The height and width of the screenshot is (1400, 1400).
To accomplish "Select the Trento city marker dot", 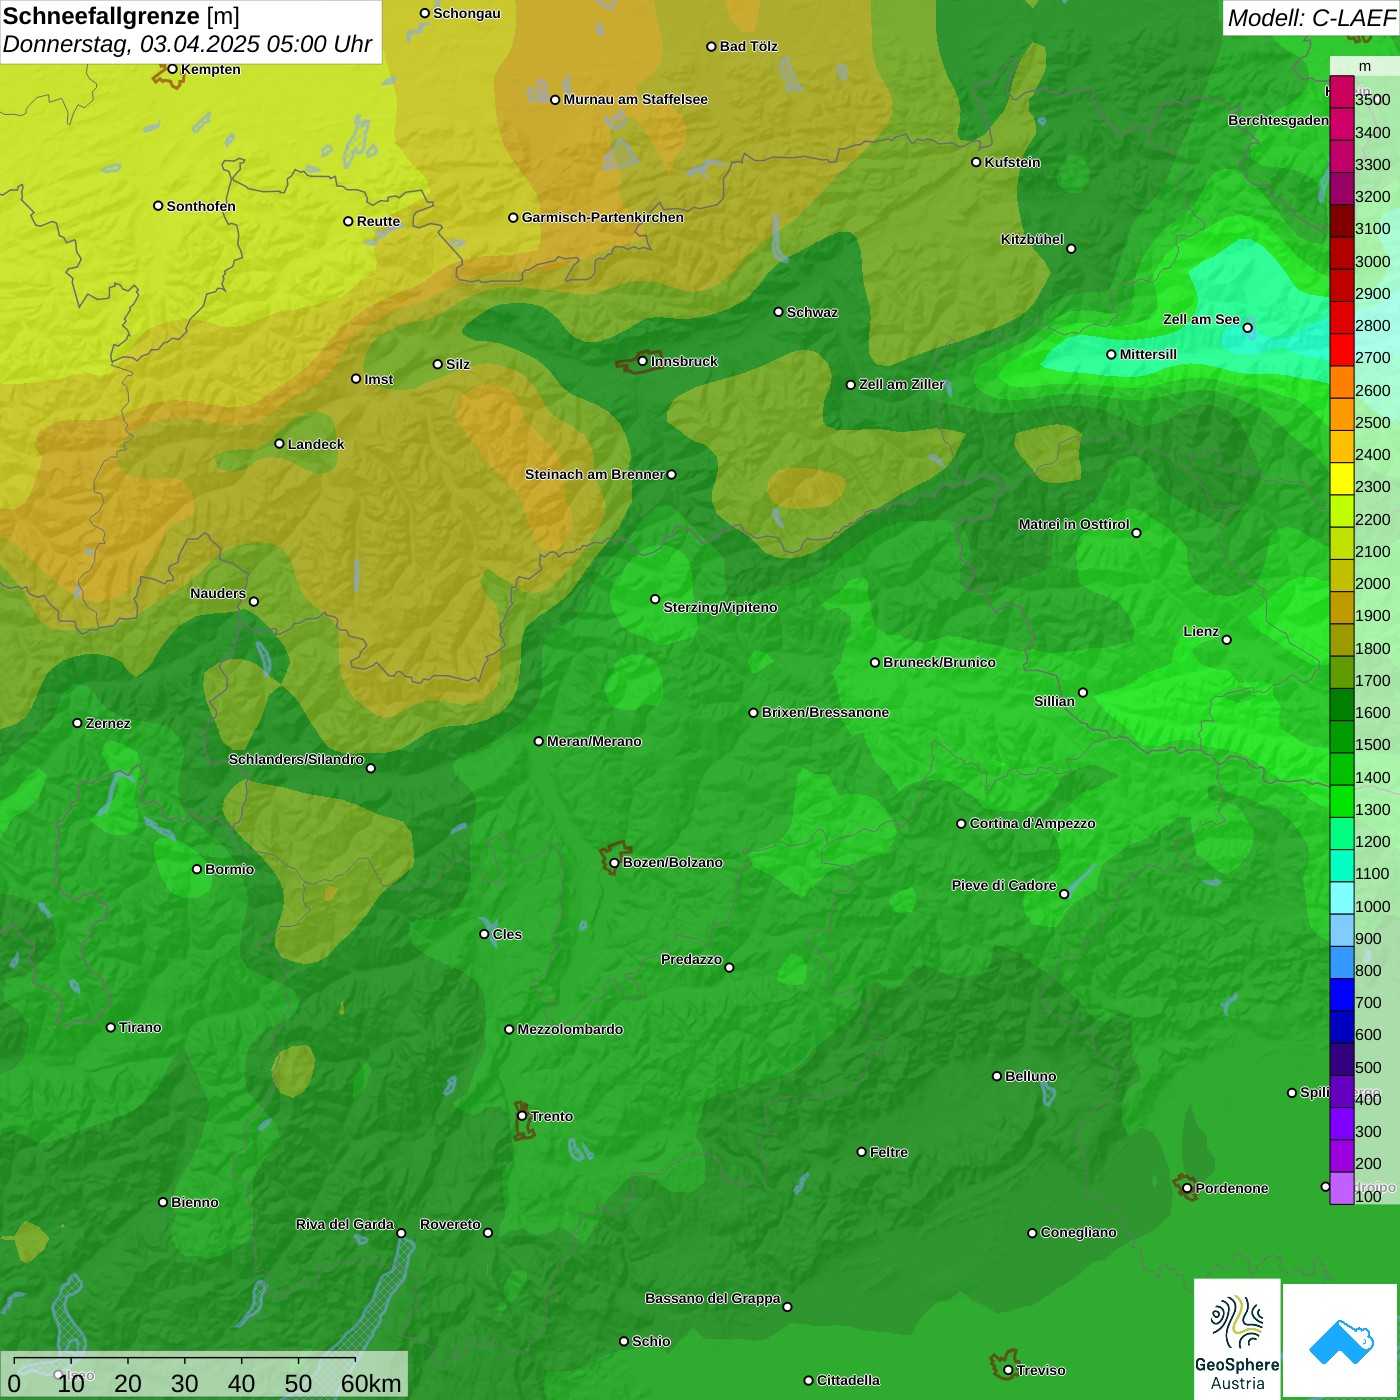I will point(522,1116).
